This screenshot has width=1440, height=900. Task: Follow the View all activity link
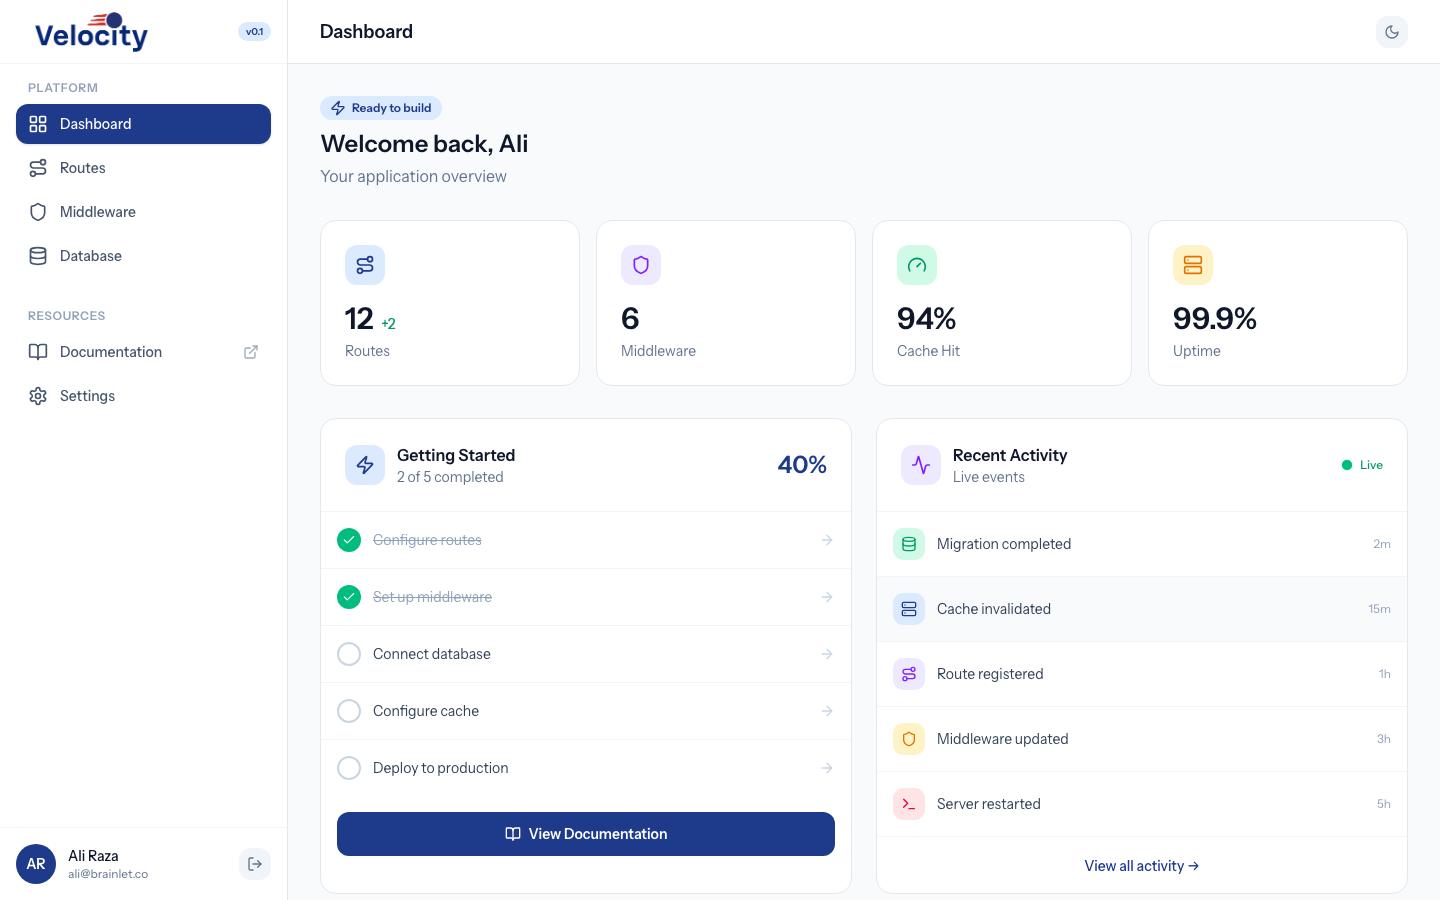(x=1141, y=865)
